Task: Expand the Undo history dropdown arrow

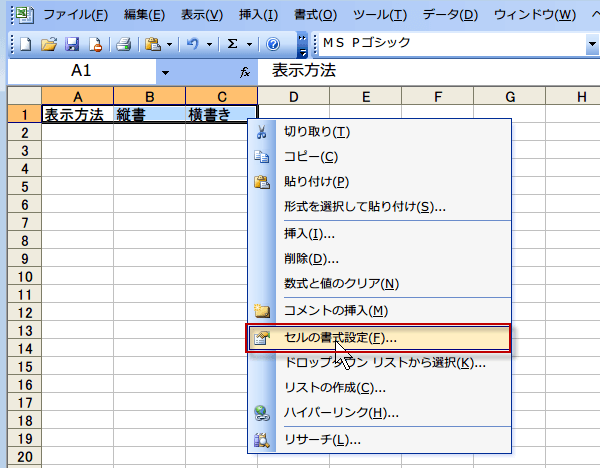Action: point(209,45)
